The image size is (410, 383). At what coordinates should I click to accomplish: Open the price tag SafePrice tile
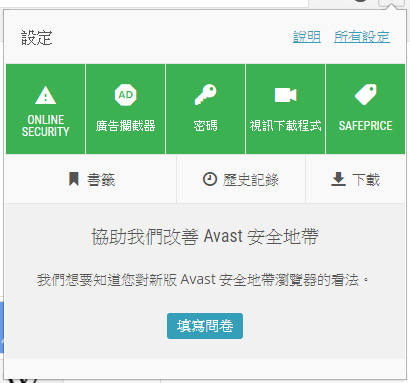pyautogui.click(x=365, y=109)
